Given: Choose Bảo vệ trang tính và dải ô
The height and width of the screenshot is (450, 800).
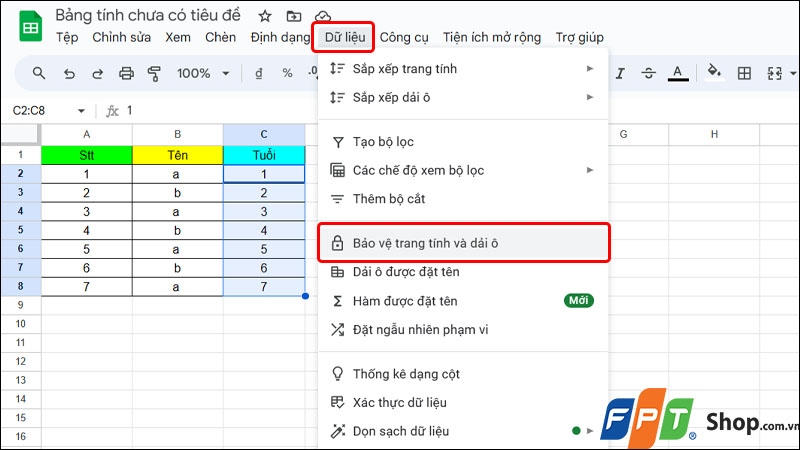Looking at the screenshot, I should [x=463, y=243].
